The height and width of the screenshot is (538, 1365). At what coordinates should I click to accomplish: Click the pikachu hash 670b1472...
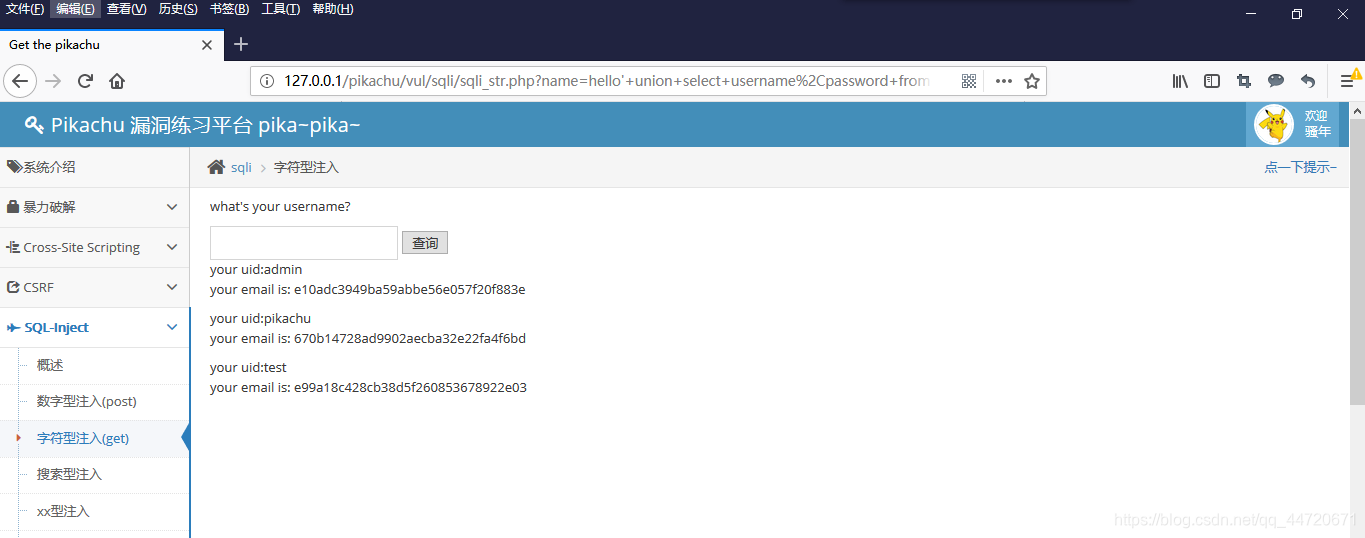coord(410,339)
